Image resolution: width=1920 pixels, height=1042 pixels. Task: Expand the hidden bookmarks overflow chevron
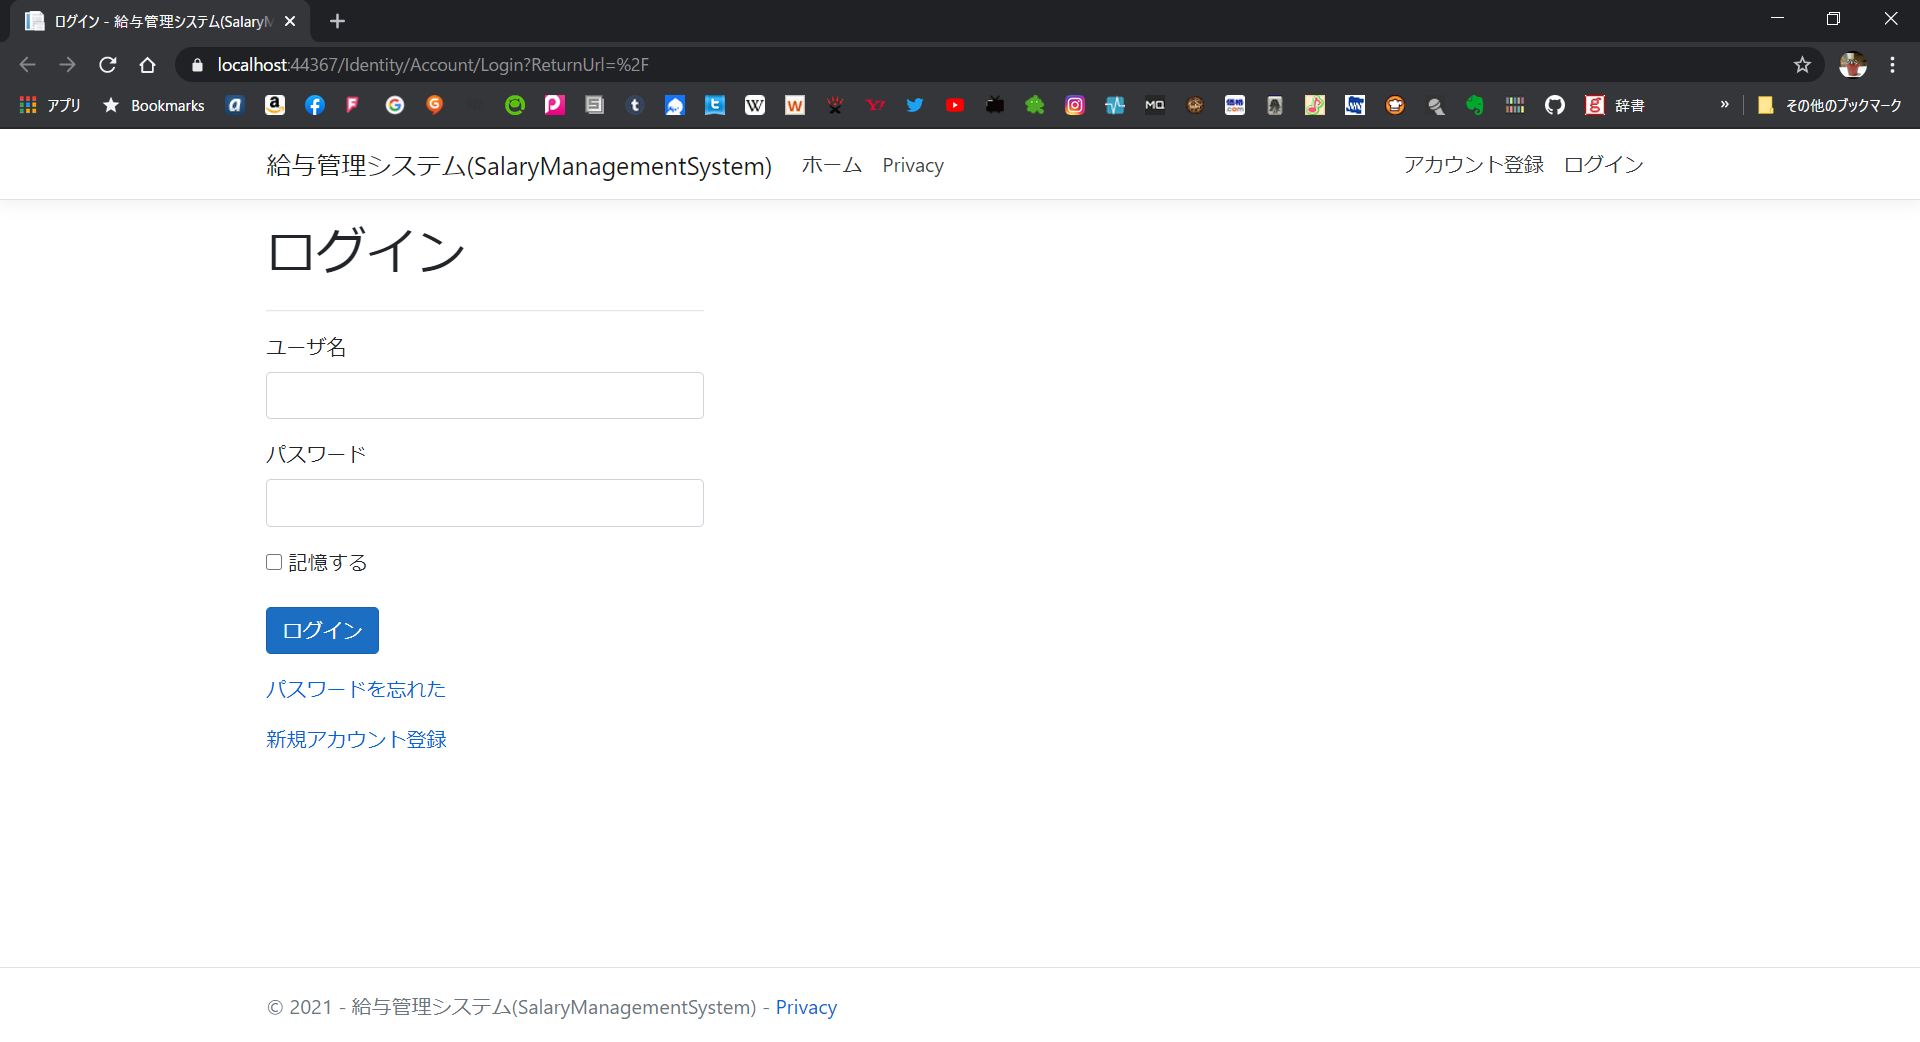1724,105
